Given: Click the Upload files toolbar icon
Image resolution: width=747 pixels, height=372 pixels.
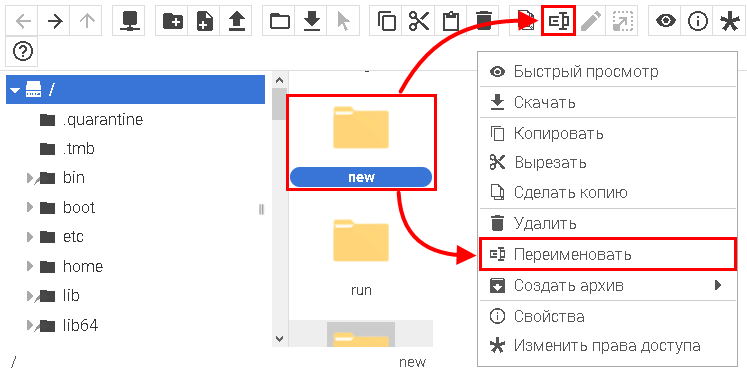Looking at the screenshot, I should click(x=236, y=21).
